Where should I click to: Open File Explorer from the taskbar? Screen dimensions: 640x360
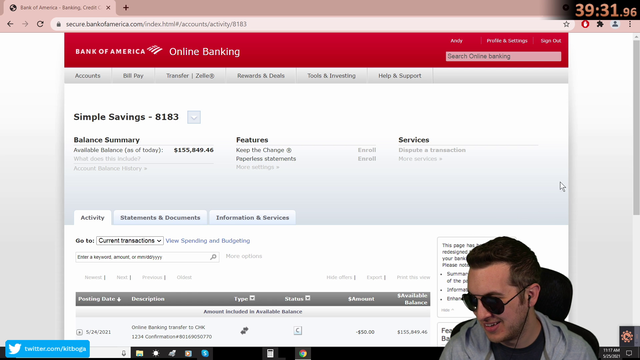pos(139,353)
